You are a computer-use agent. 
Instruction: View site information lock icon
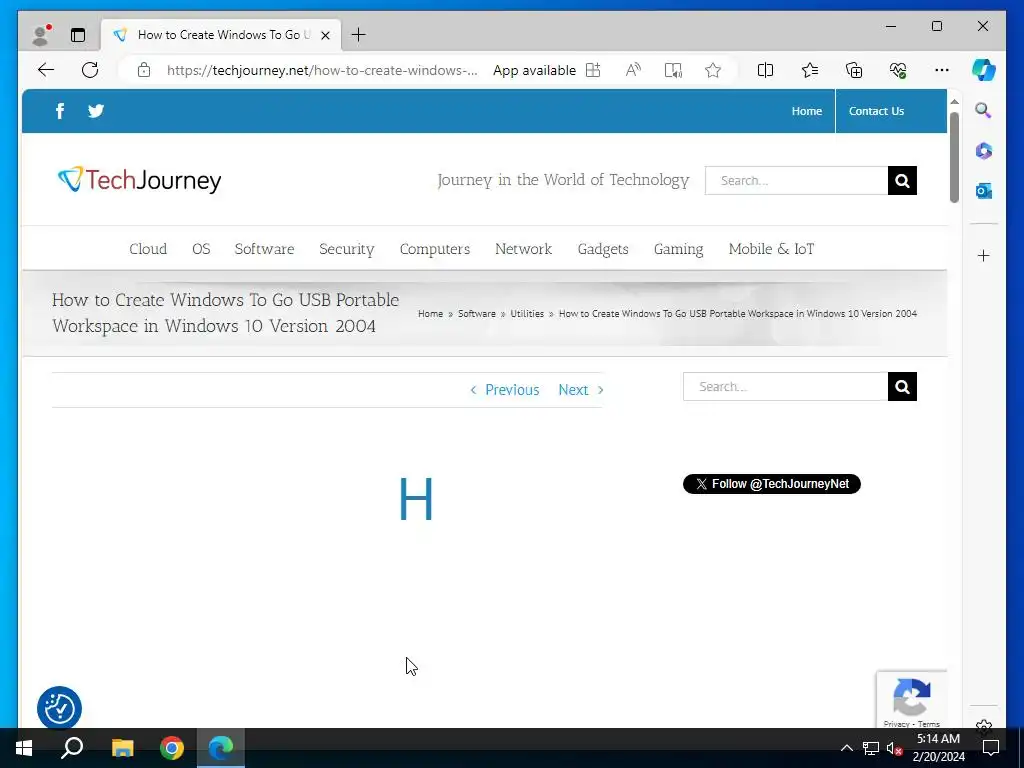pyautogui.click(x=144, y=70)
